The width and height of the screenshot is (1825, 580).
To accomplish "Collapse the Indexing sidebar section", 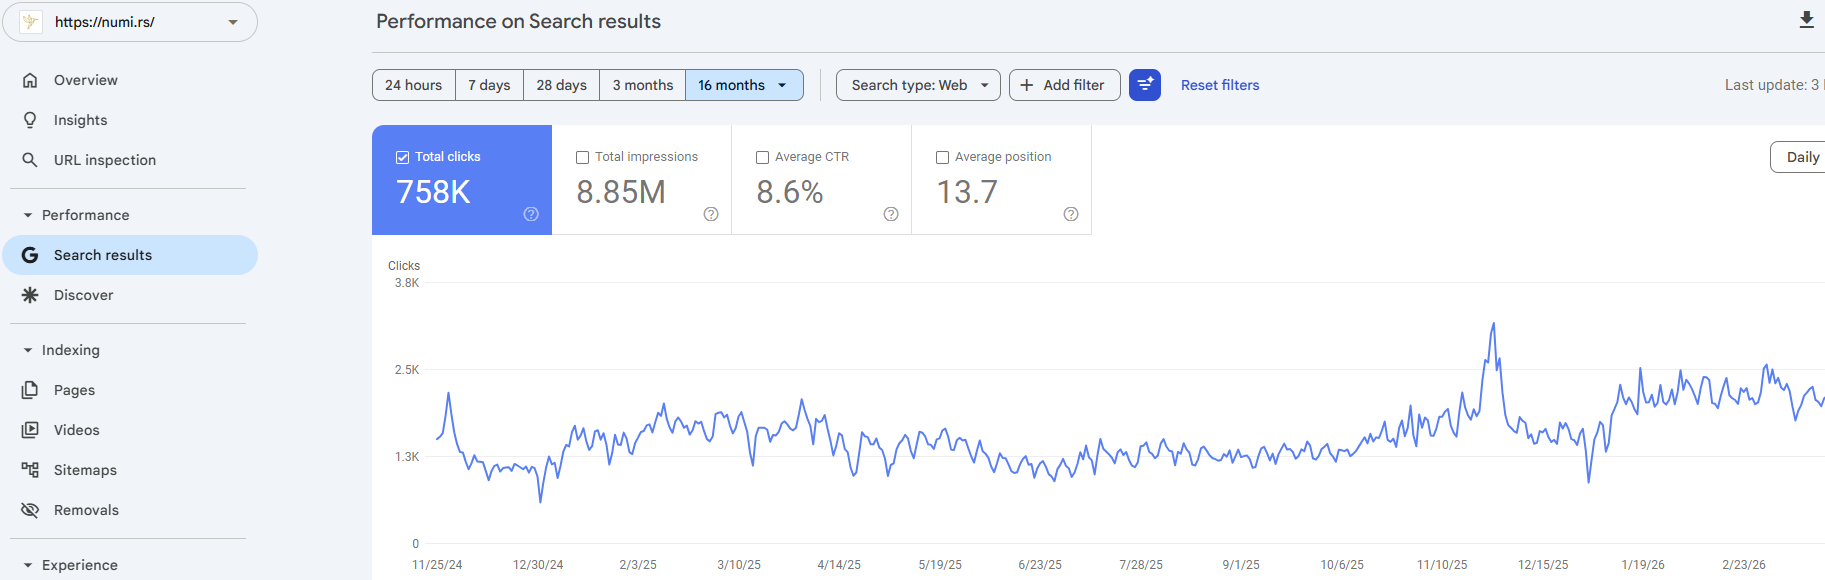I will 28,350.
